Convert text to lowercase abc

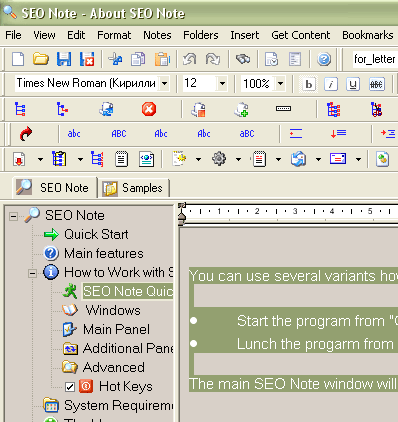74,134
